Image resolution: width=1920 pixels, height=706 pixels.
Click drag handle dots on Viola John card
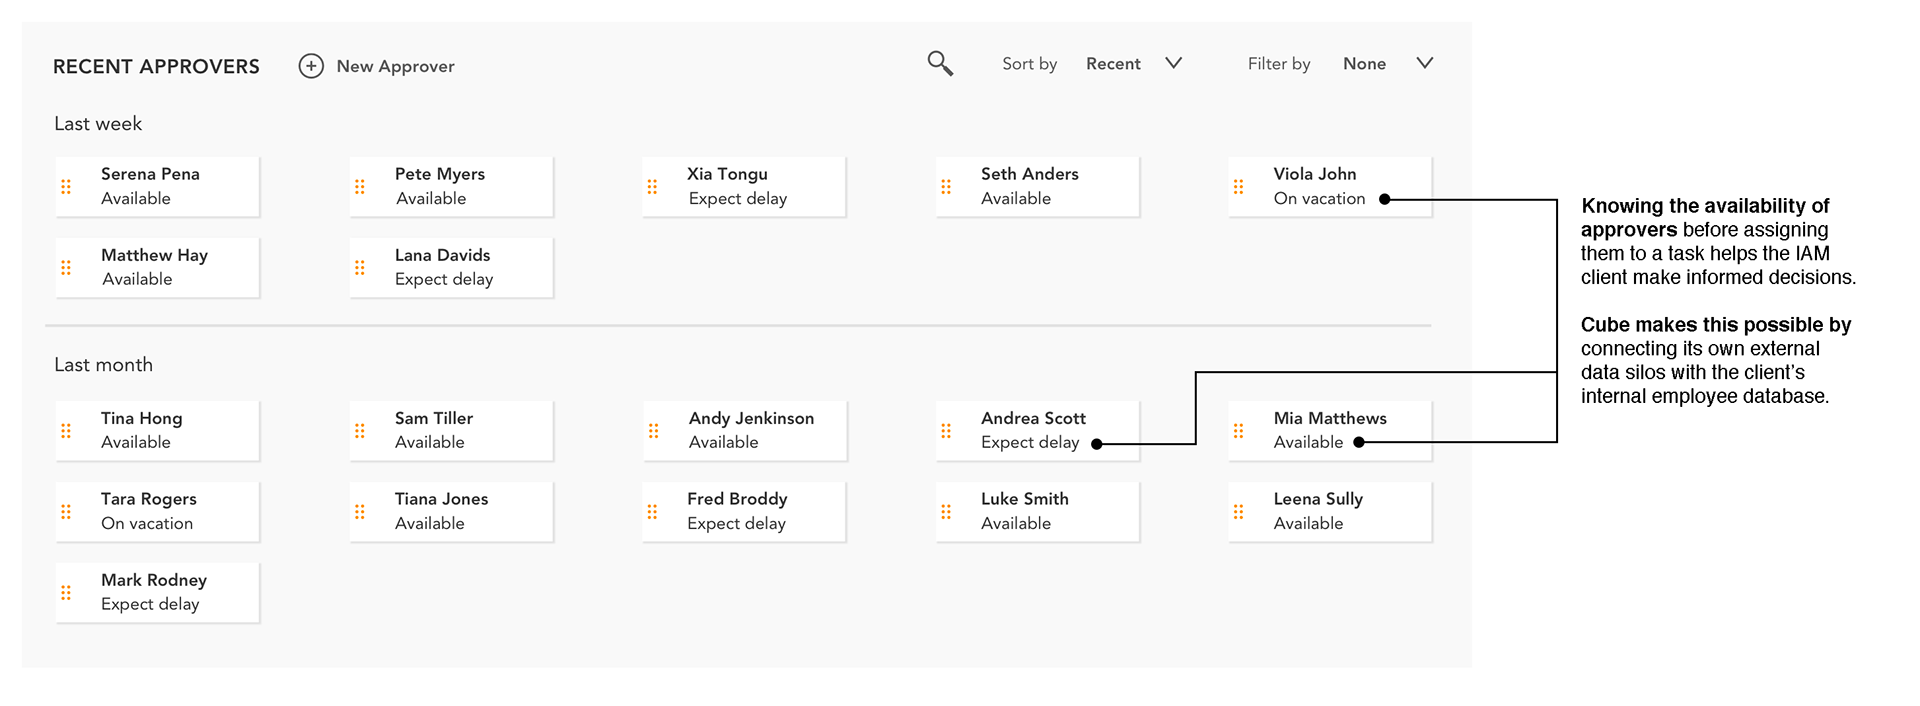[1238, 187]
